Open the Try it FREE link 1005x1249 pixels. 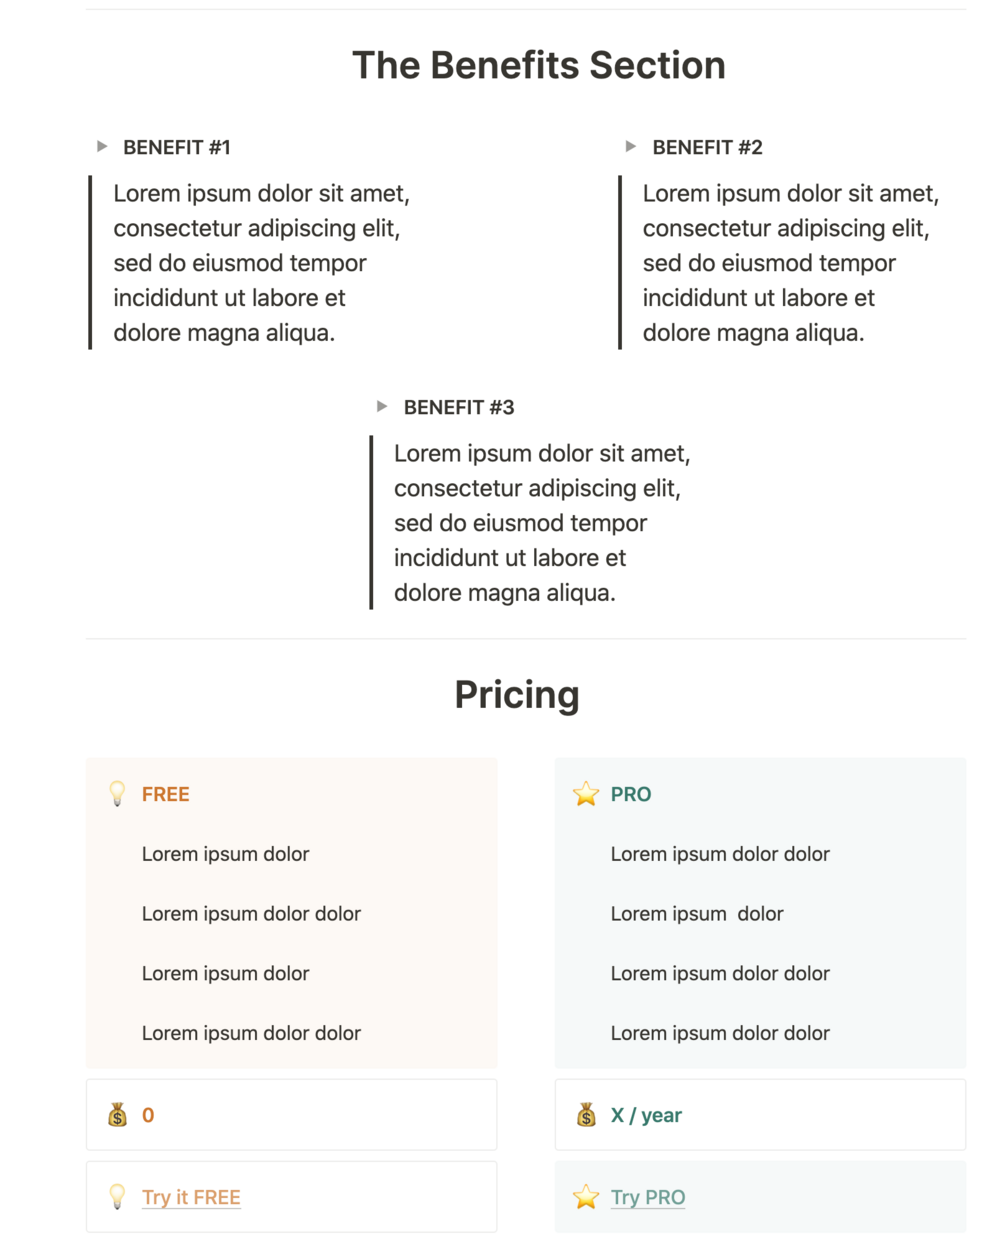[191, 1197]
